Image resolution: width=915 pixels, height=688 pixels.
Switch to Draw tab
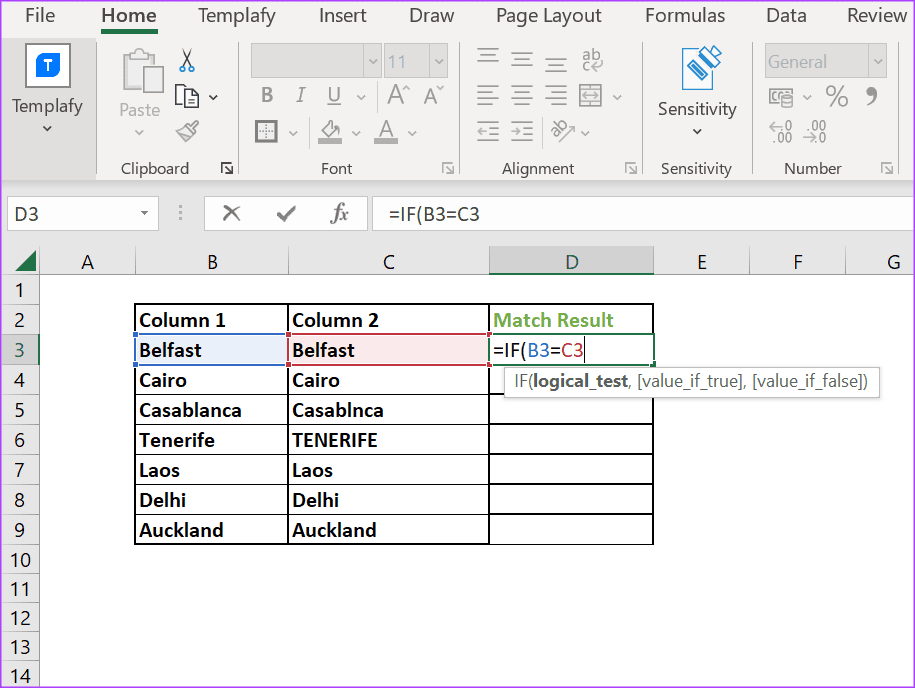point(431,16)
